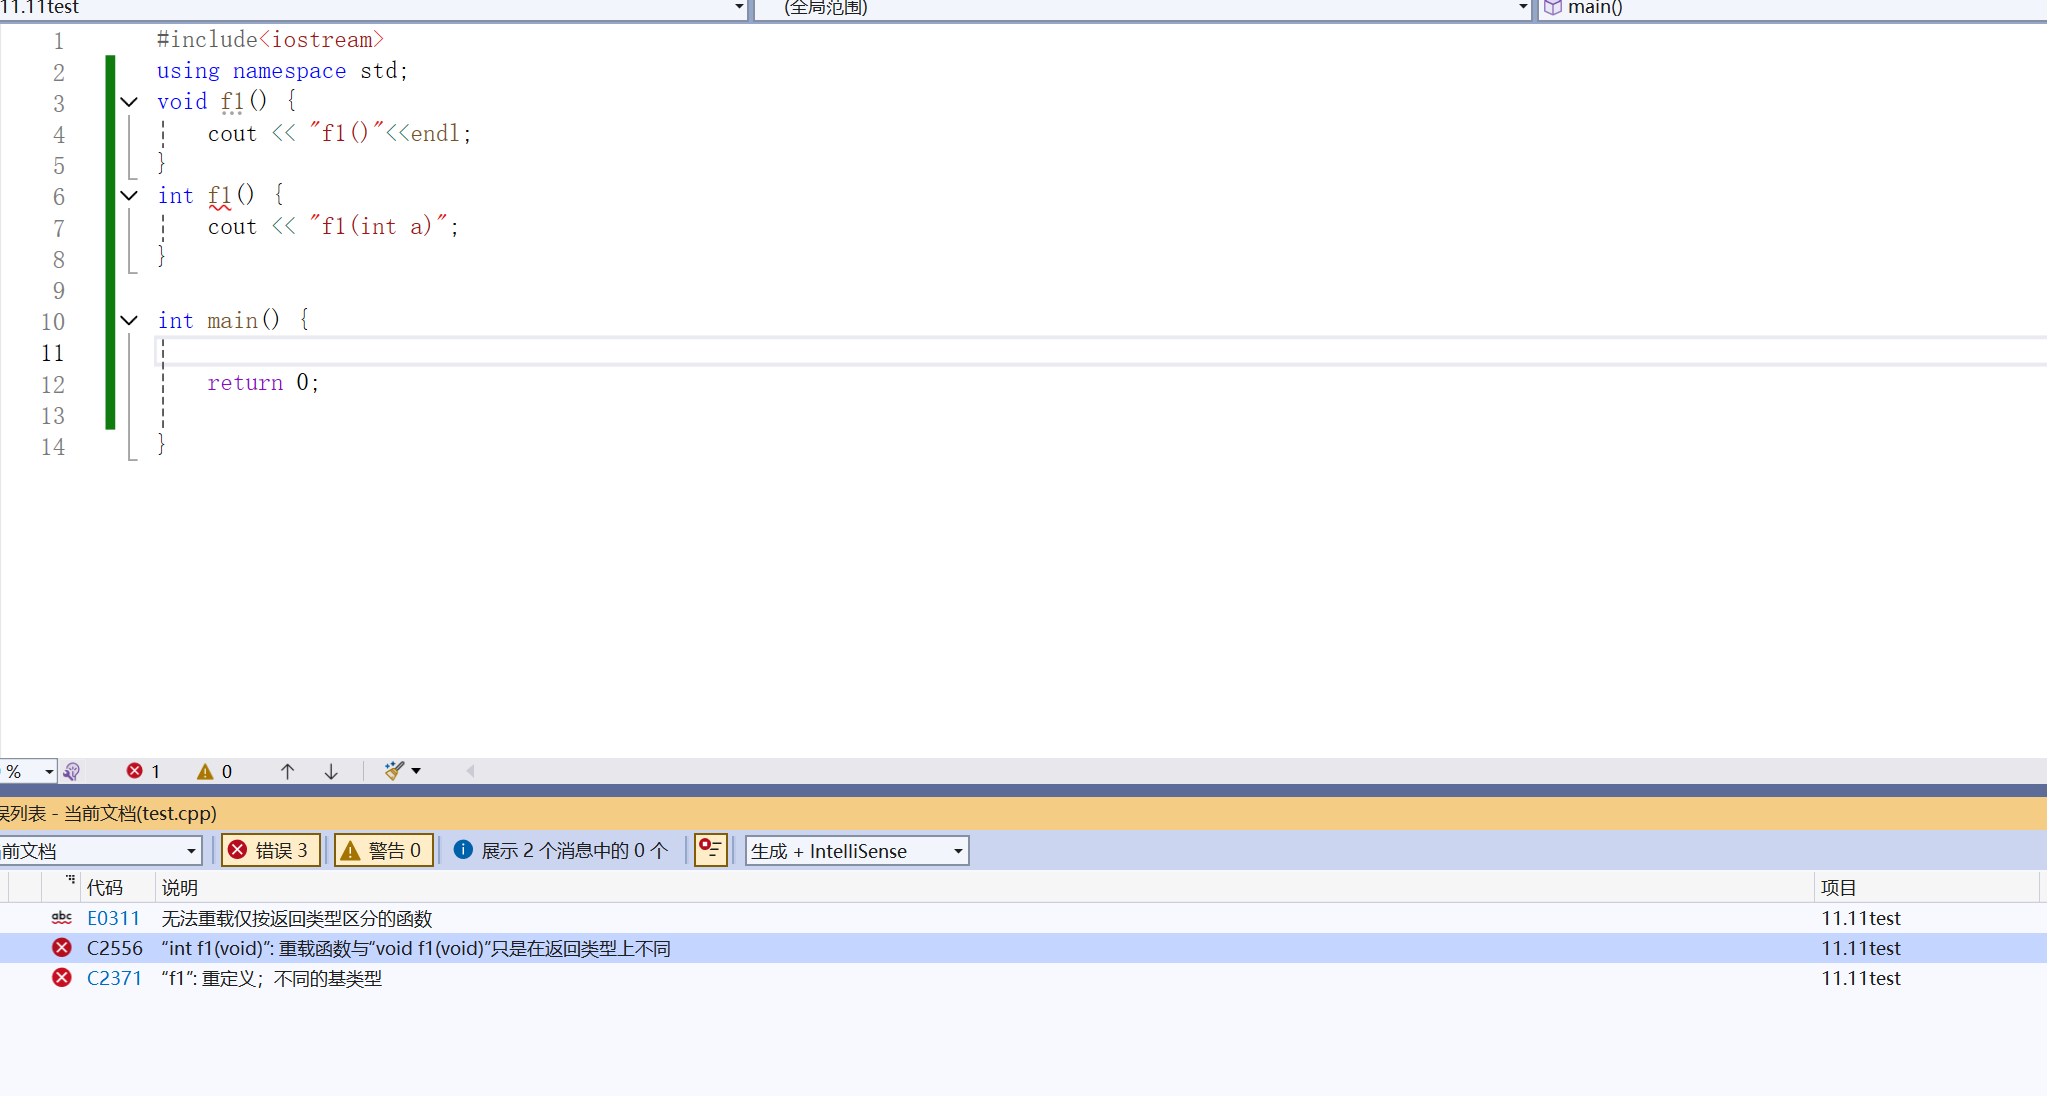Sort the error list by the 说明 column header

click(180, 887)
